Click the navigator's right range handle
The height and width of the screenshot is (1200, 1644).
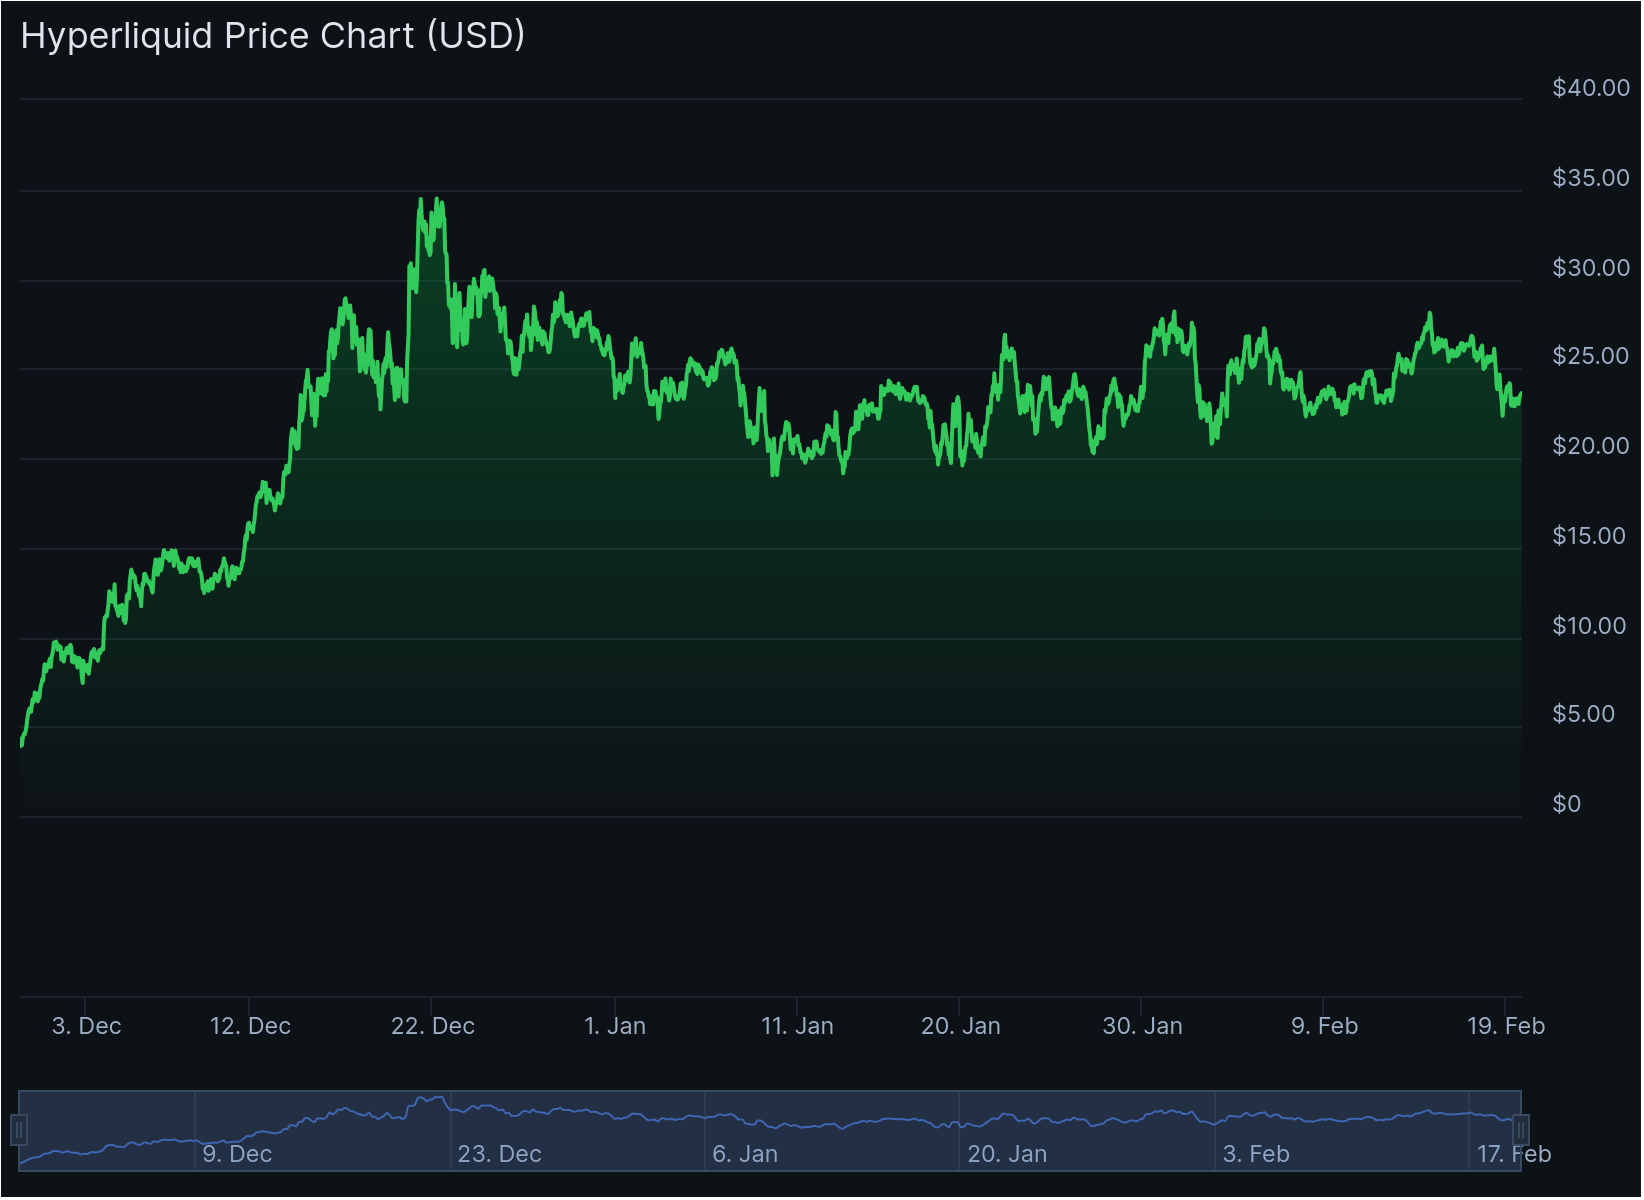coord(1521,1130)
